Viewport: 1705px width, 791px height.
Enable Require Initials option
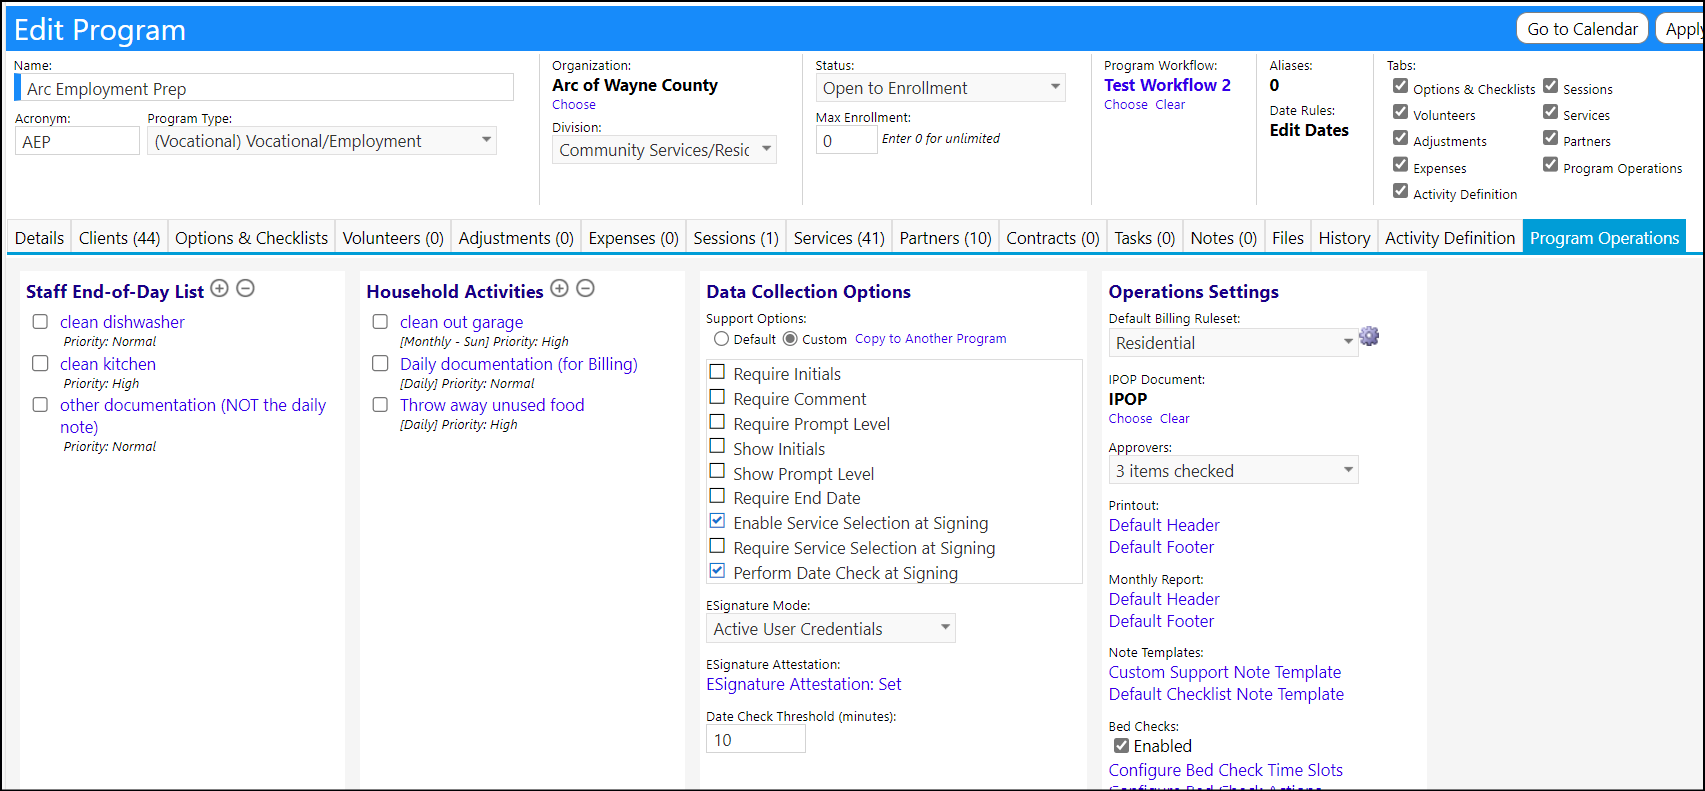pos(717,372)
